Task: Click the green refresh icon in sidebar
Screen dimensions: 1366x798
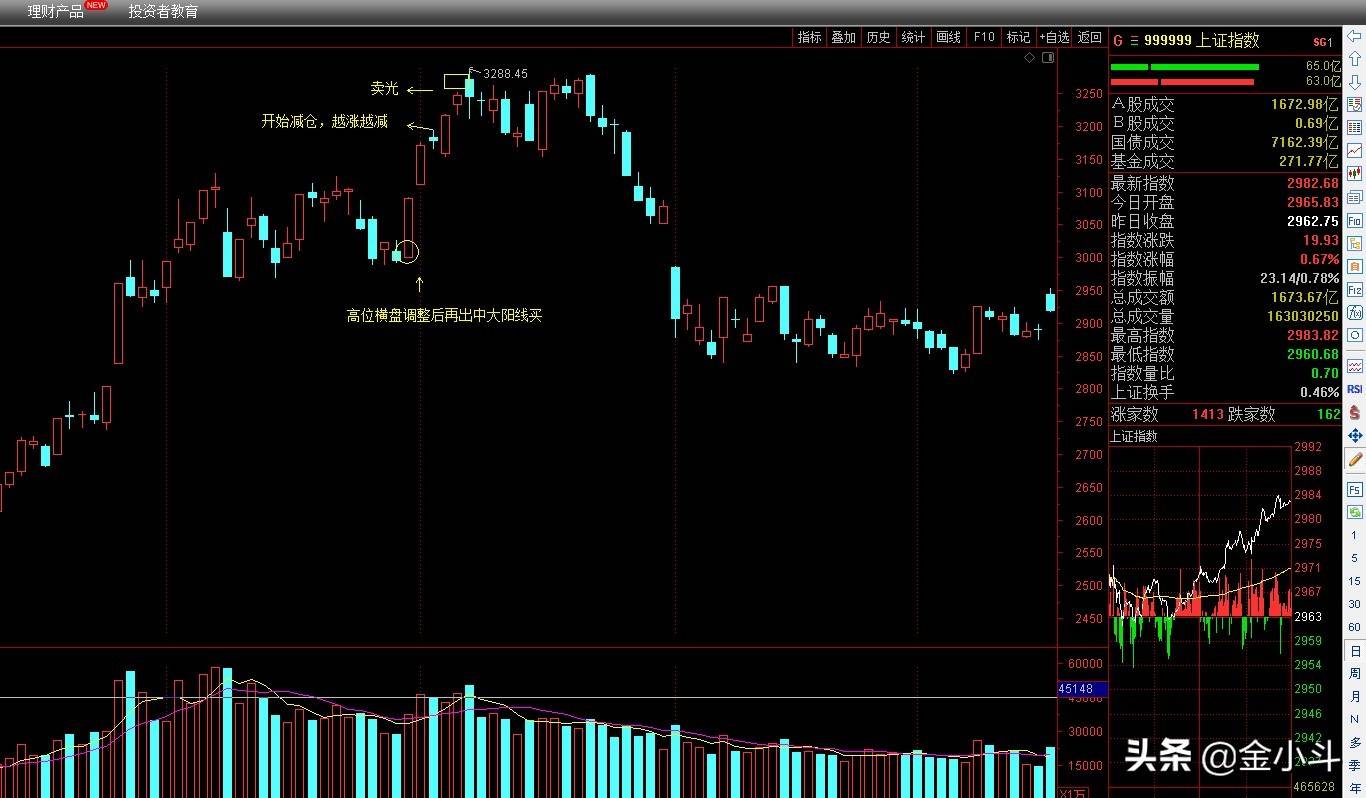Action: pyautogui.click(x=1355, y=511)
